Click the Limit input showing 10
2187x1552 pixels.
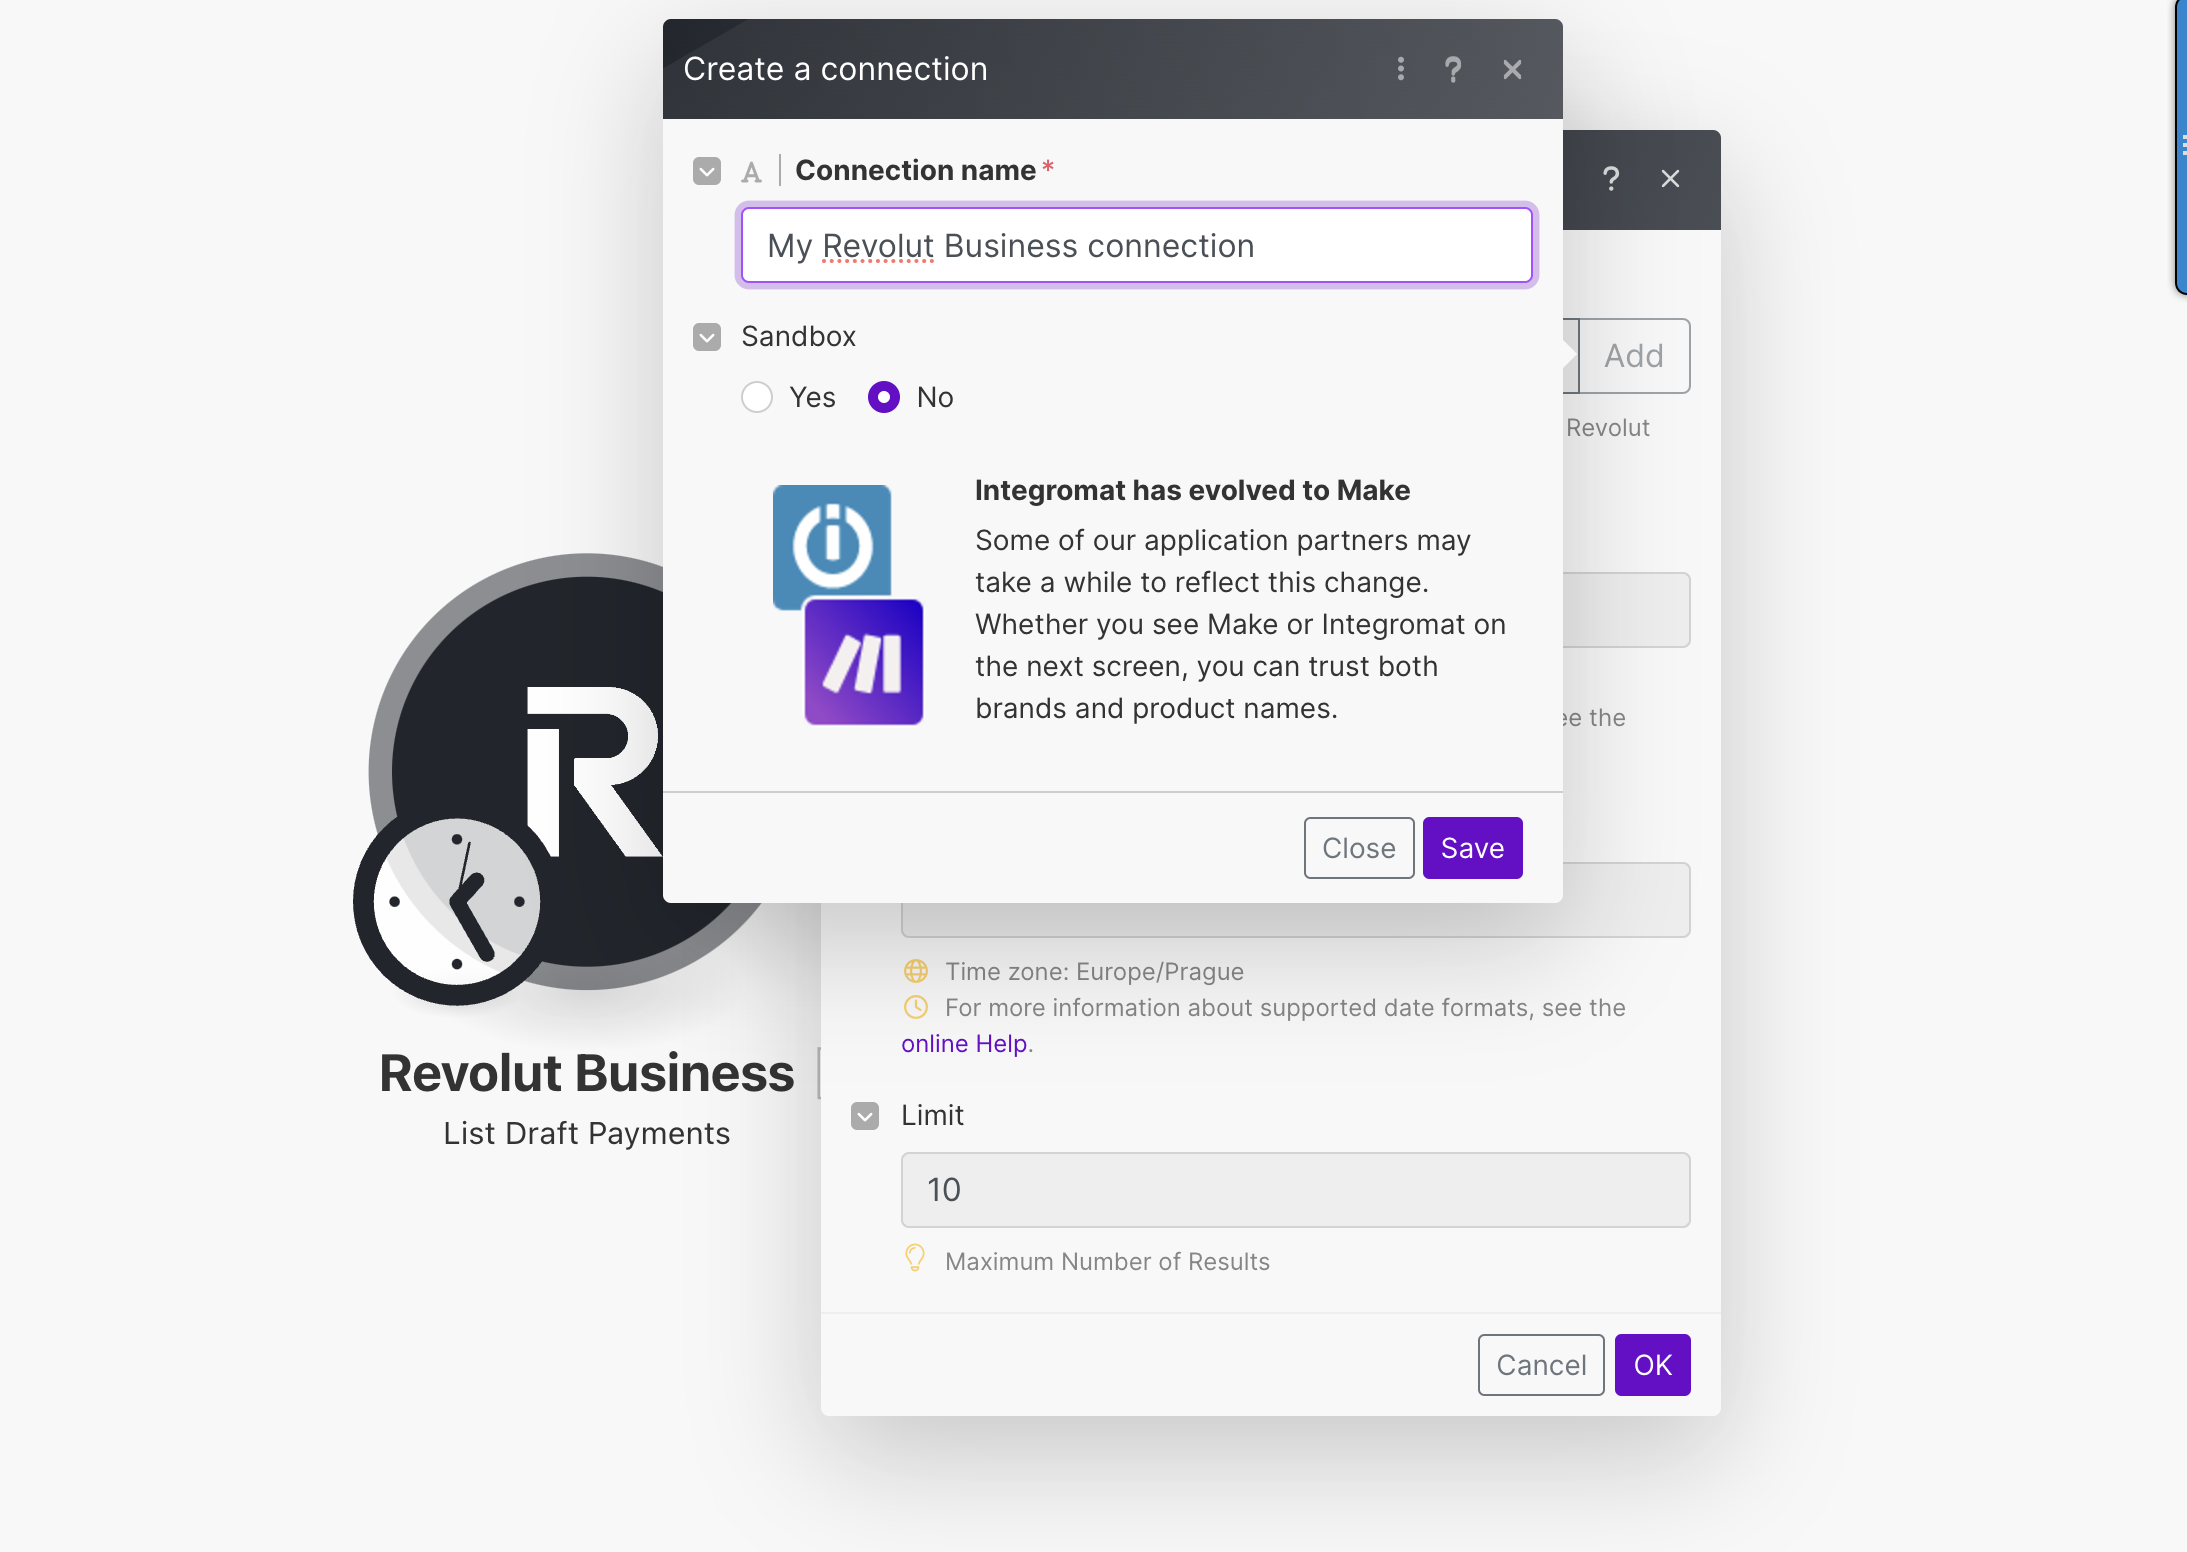[1295, 1190]
